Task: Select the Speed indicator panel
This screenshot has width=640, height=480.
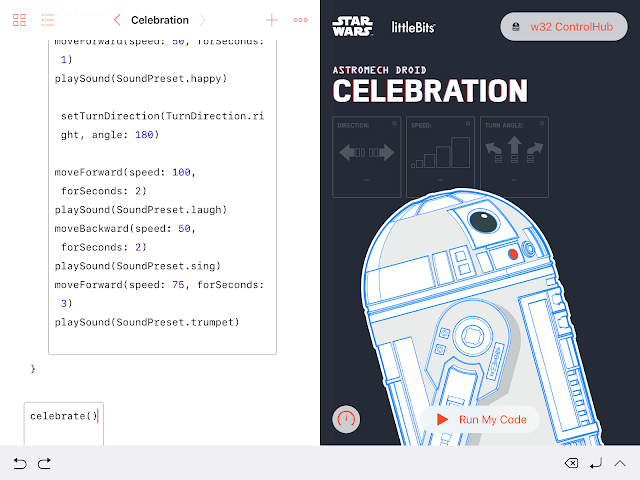Action: 440,157
